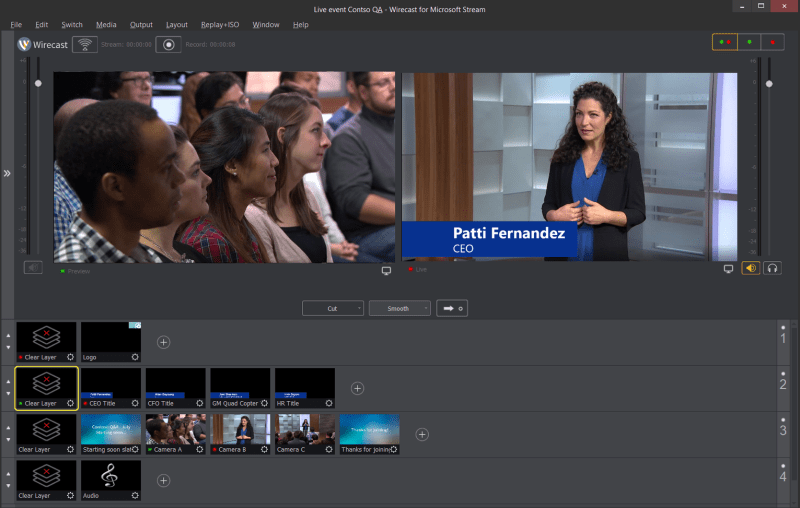Click the Go transition arrow button
This screenshot has width=800, height=508.
tap(452, 308)
